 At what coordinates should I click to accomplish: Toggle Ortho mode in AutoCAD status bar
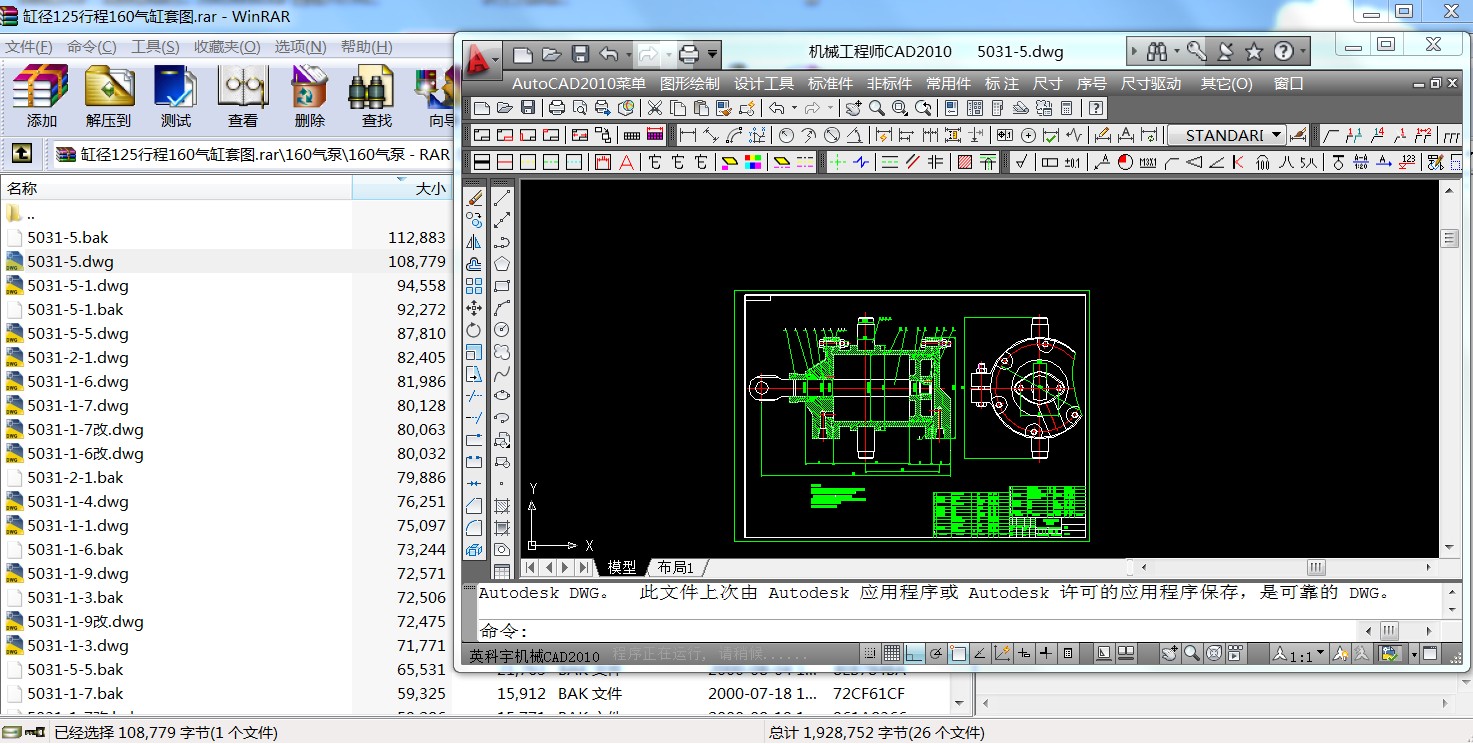(914, 654)
